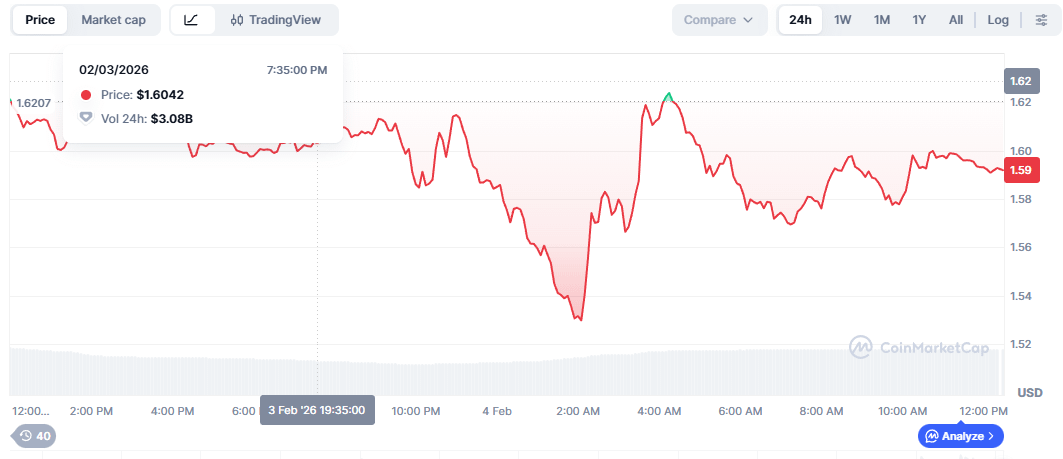
Task: Click the history clock icon labeled 40
Action: coord(34,436)
